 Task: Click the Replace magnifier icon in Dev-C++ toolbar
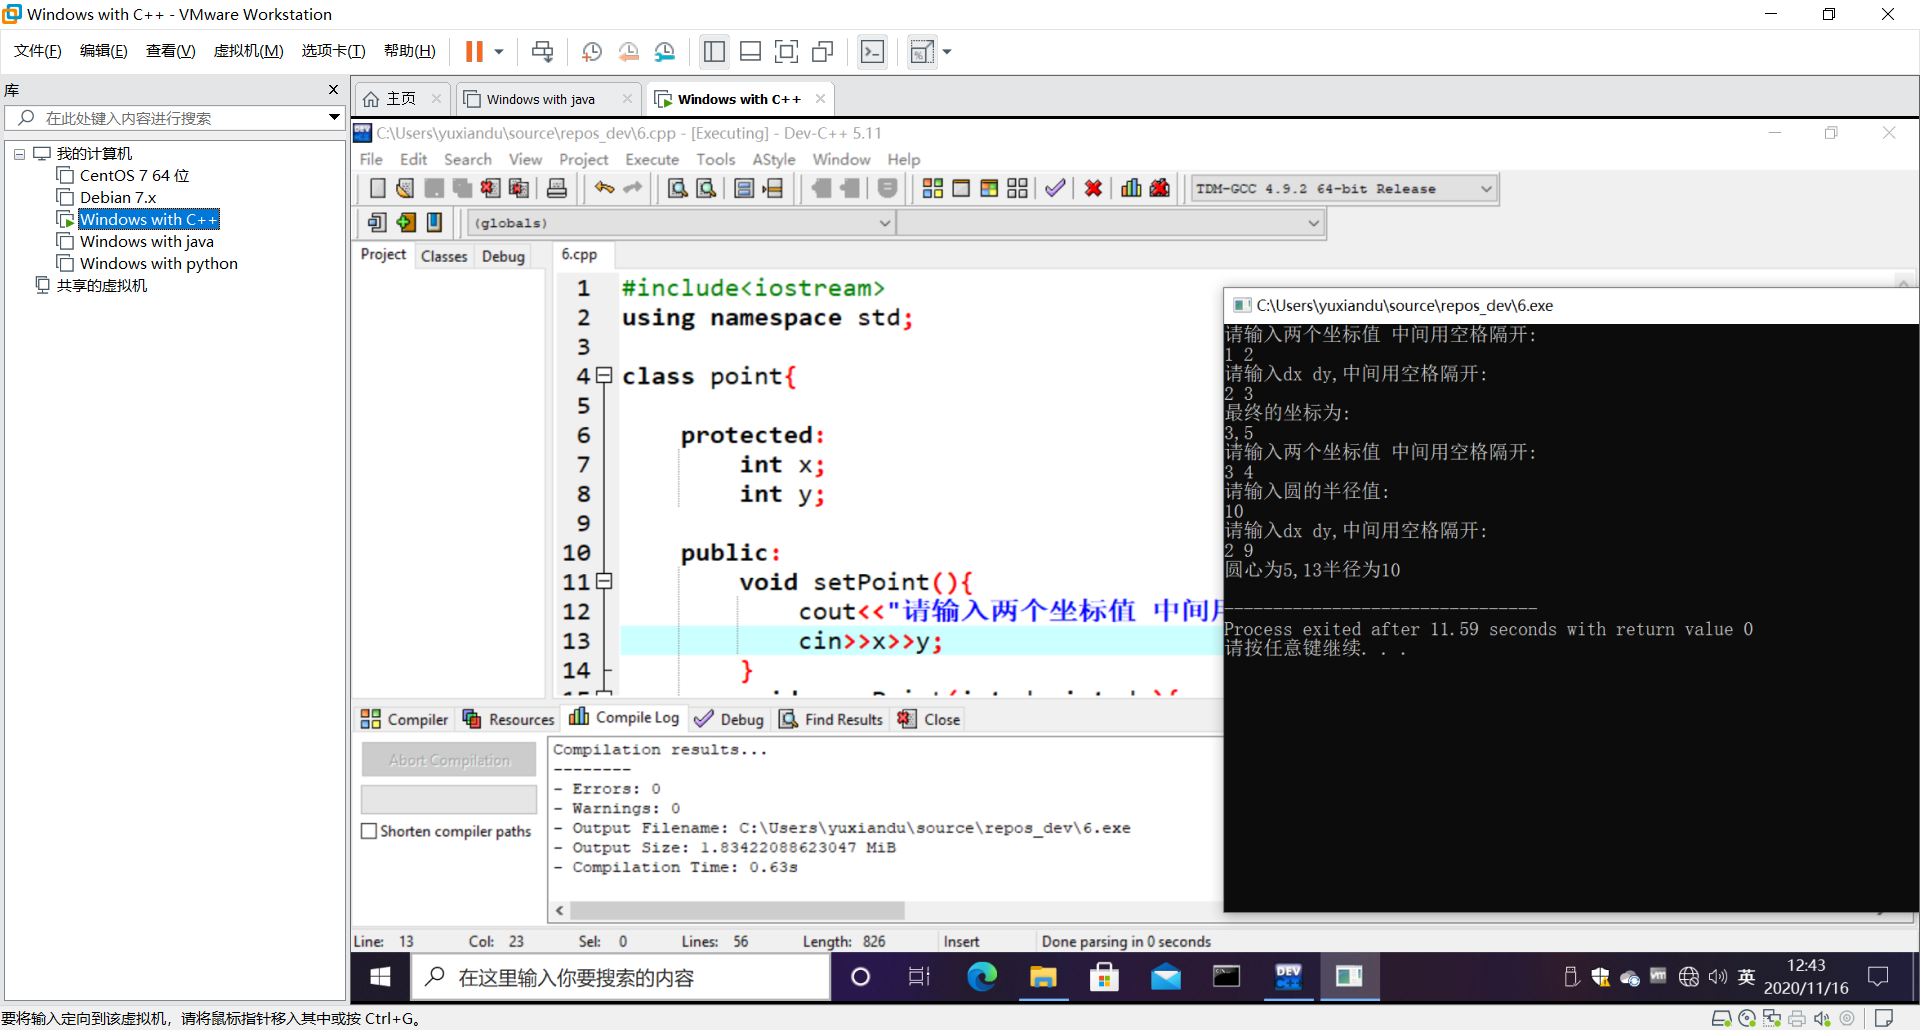(x=706, y=188)
